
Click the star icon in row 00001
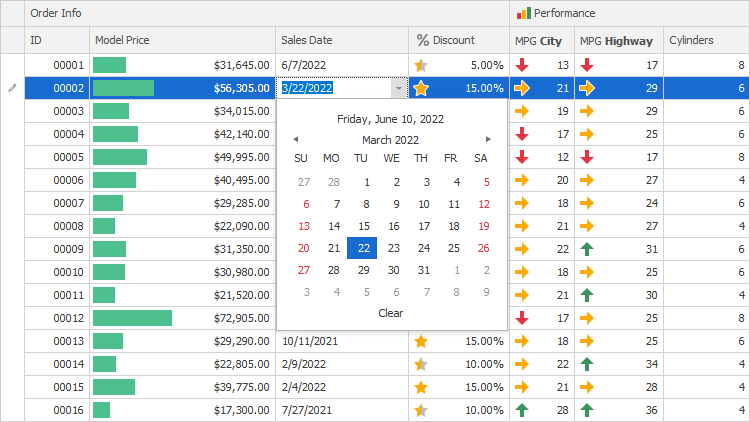click(421, 65)
